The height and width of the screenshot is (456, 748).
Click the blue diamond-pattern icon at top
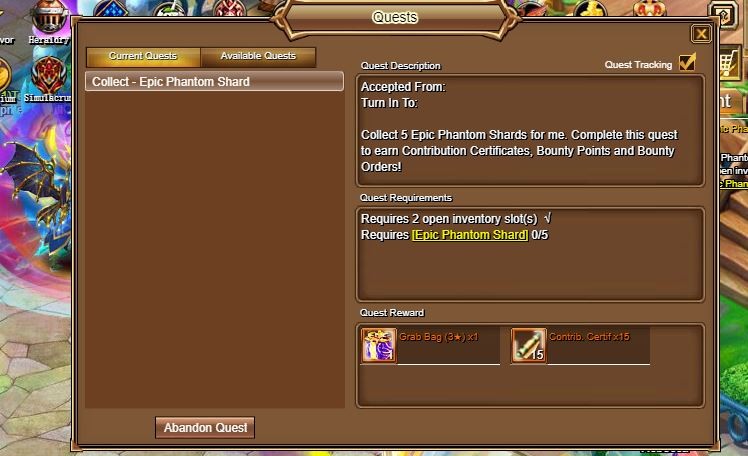110,8
